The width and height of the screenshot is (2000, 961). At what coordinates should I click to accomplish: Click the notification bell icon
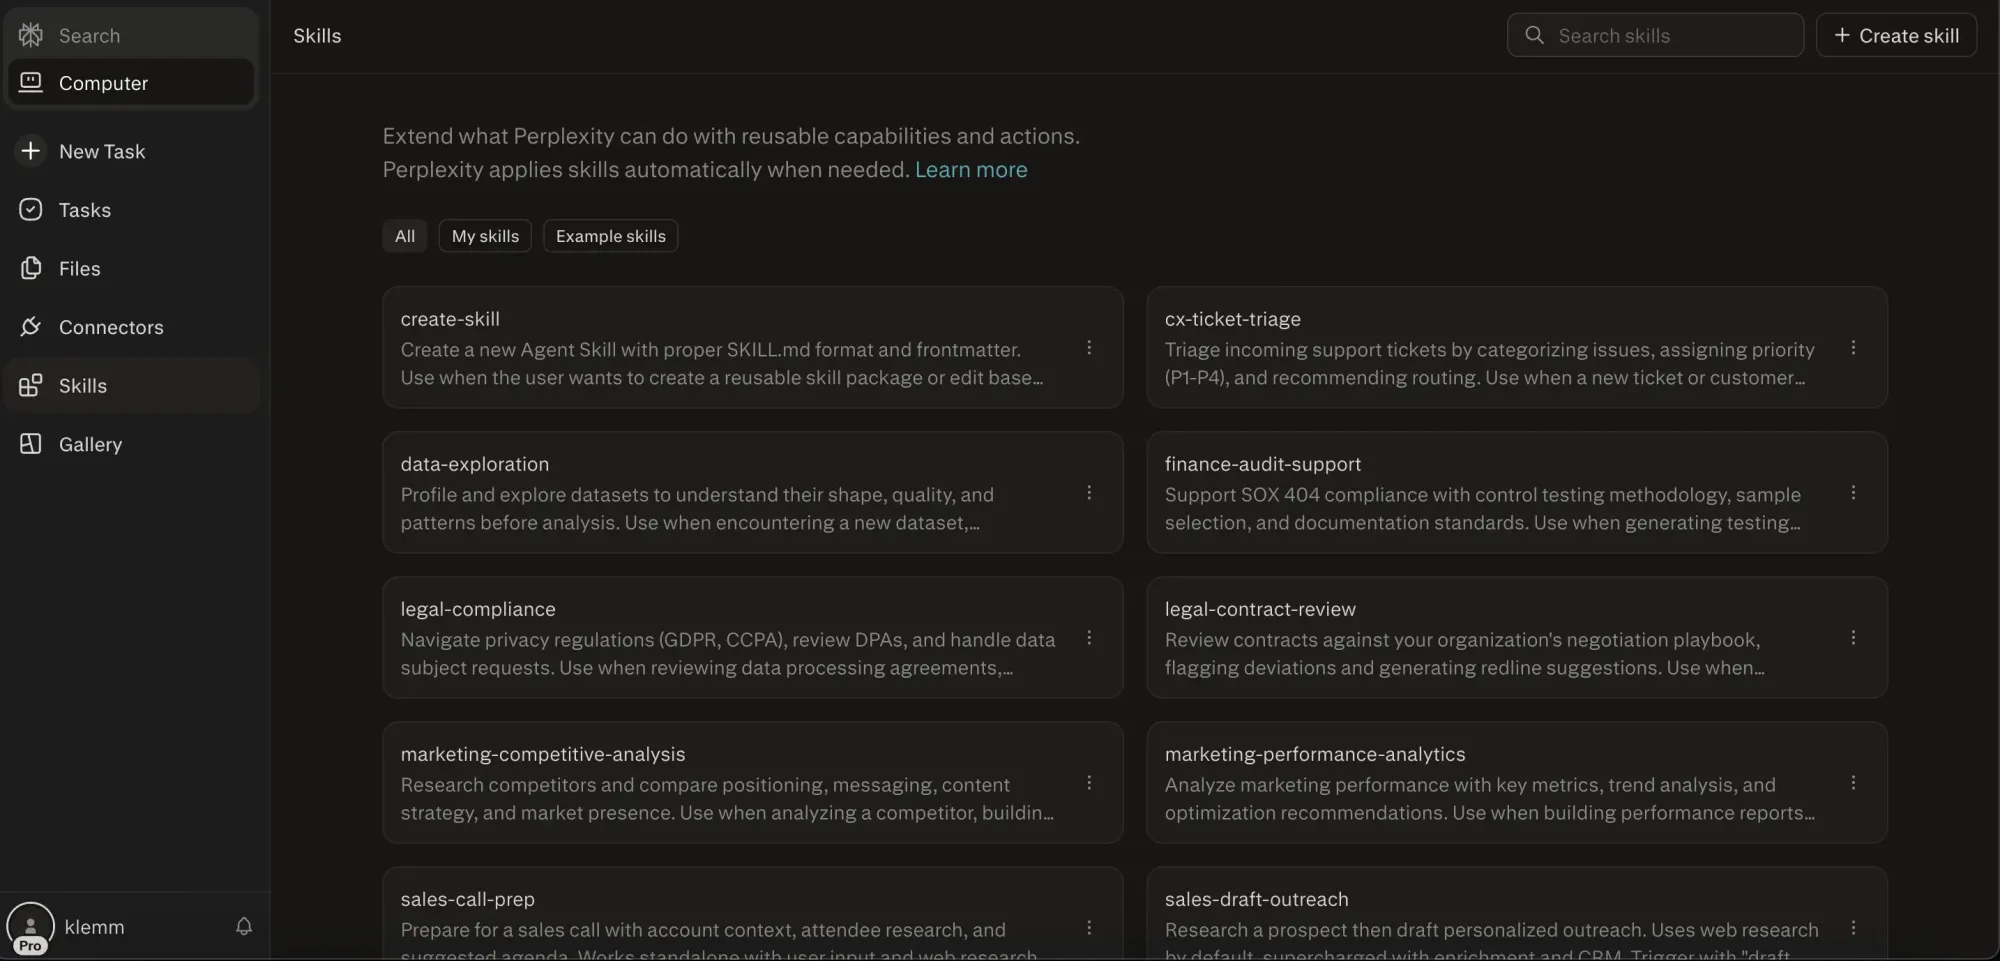click(244, 926)
